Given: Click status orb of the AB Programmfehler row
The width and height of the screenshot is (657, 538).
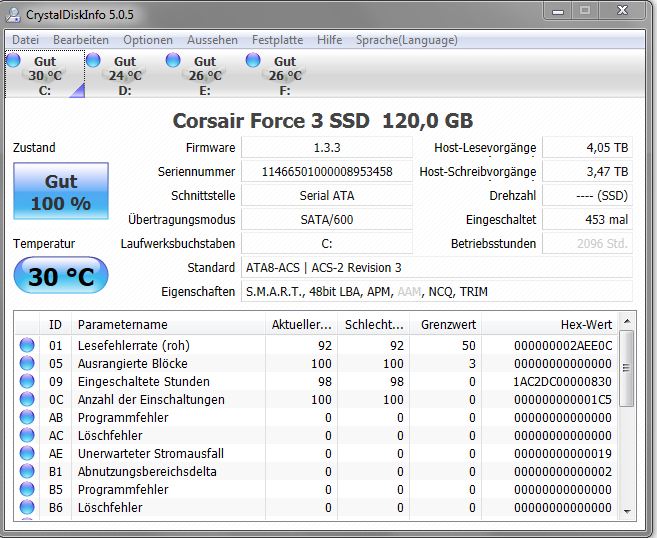Looking at the screenshot, I should click(27, 417).
